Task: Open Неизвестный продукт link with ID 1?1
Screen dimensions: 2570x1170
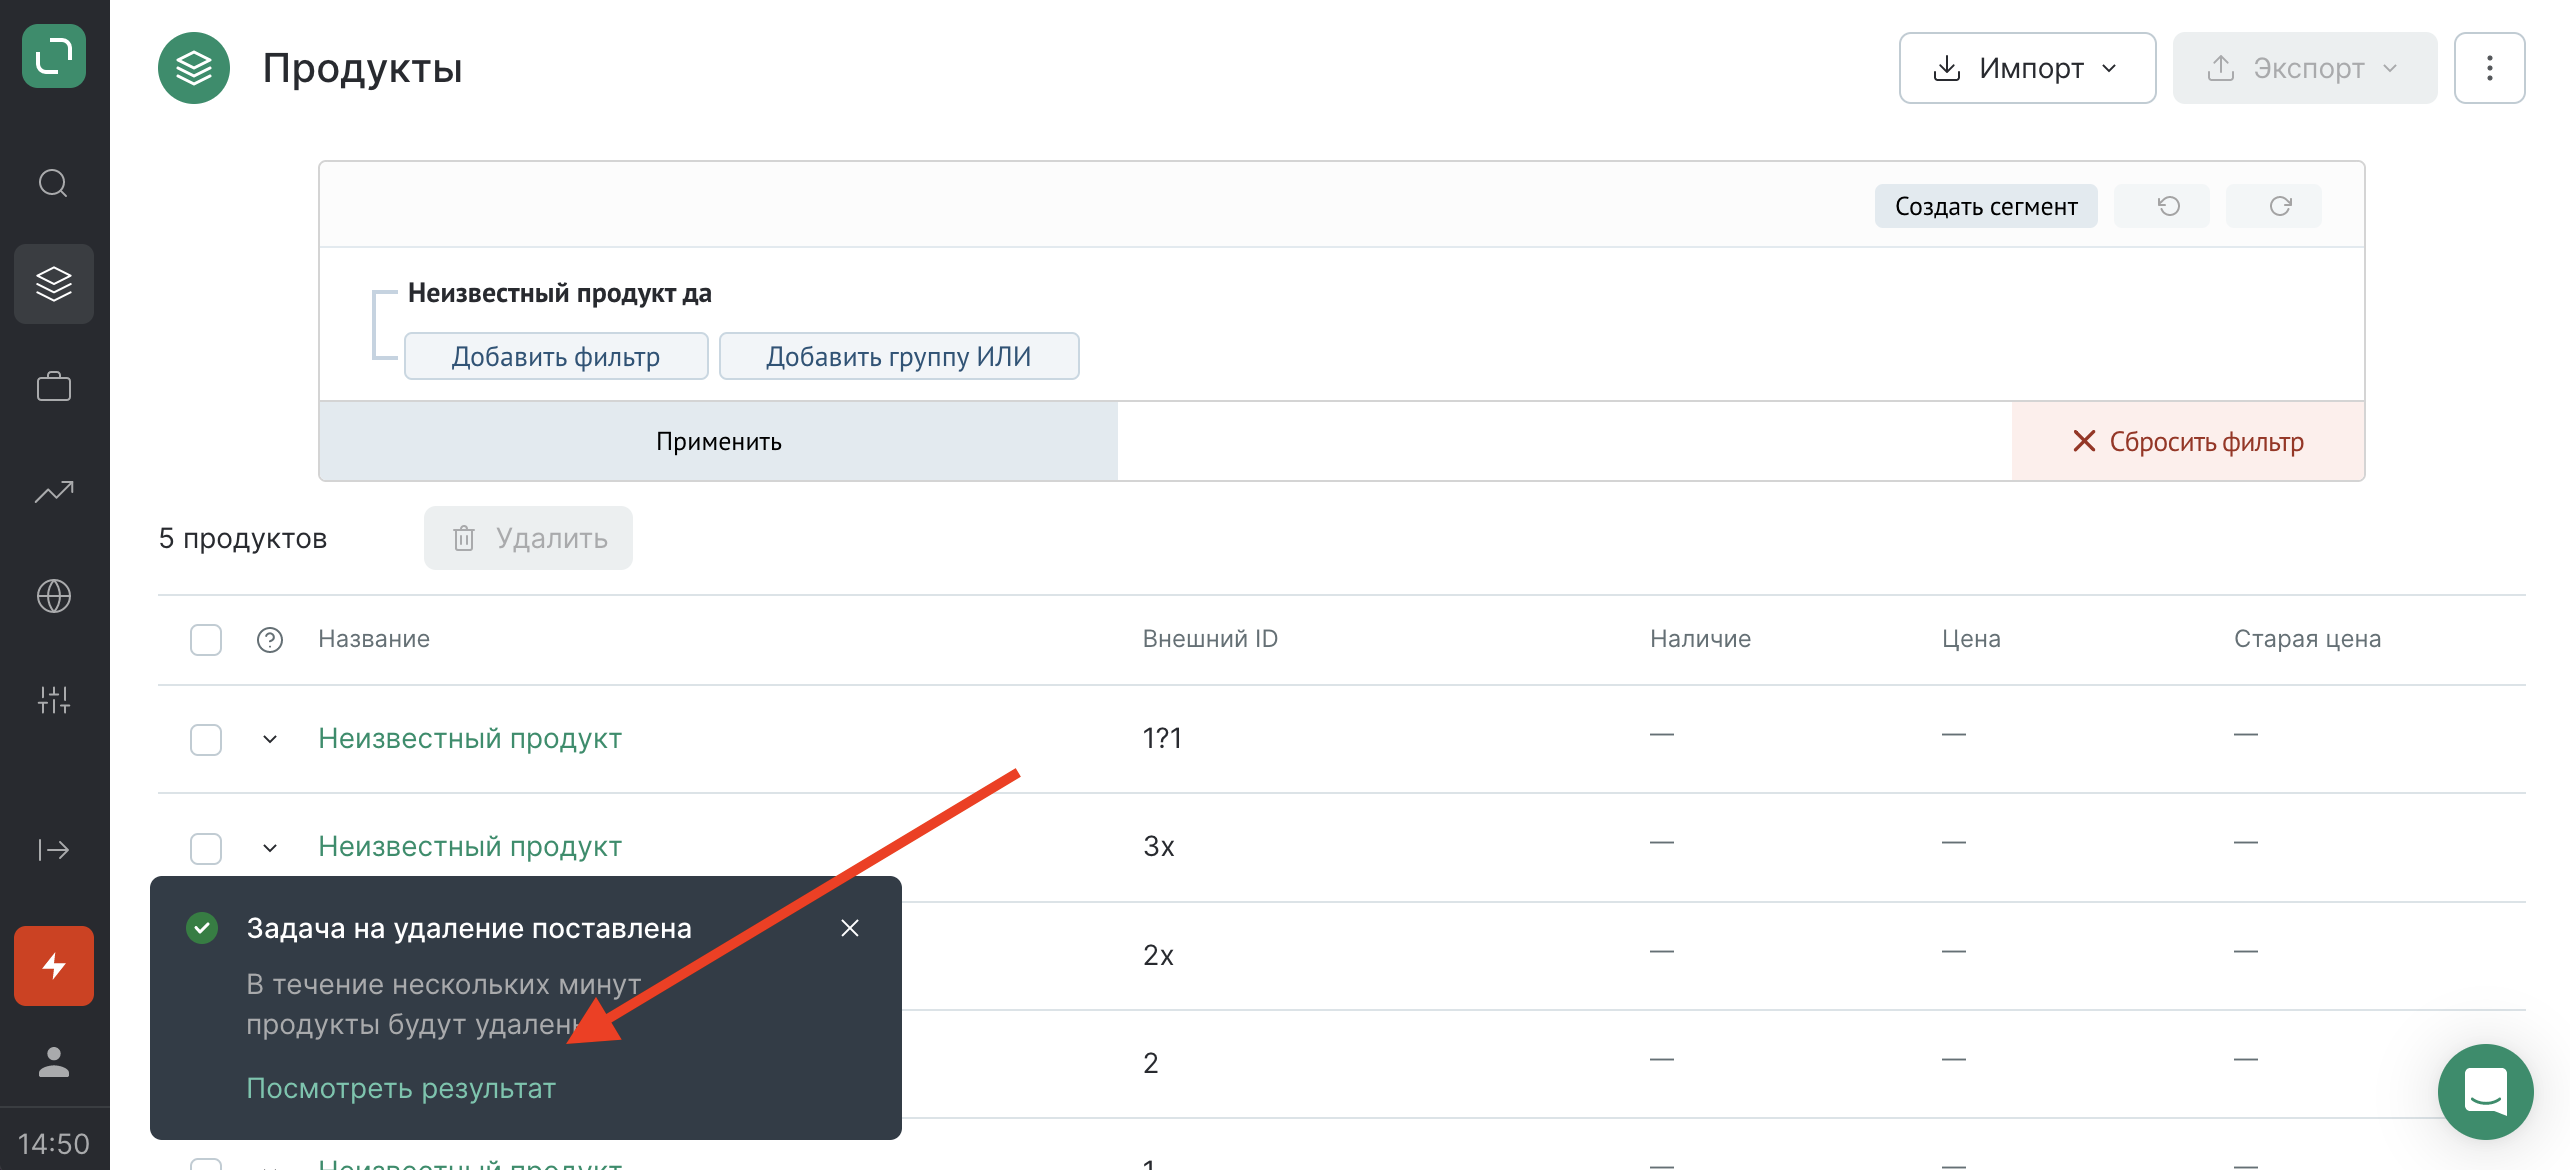Action: (470, 738)
